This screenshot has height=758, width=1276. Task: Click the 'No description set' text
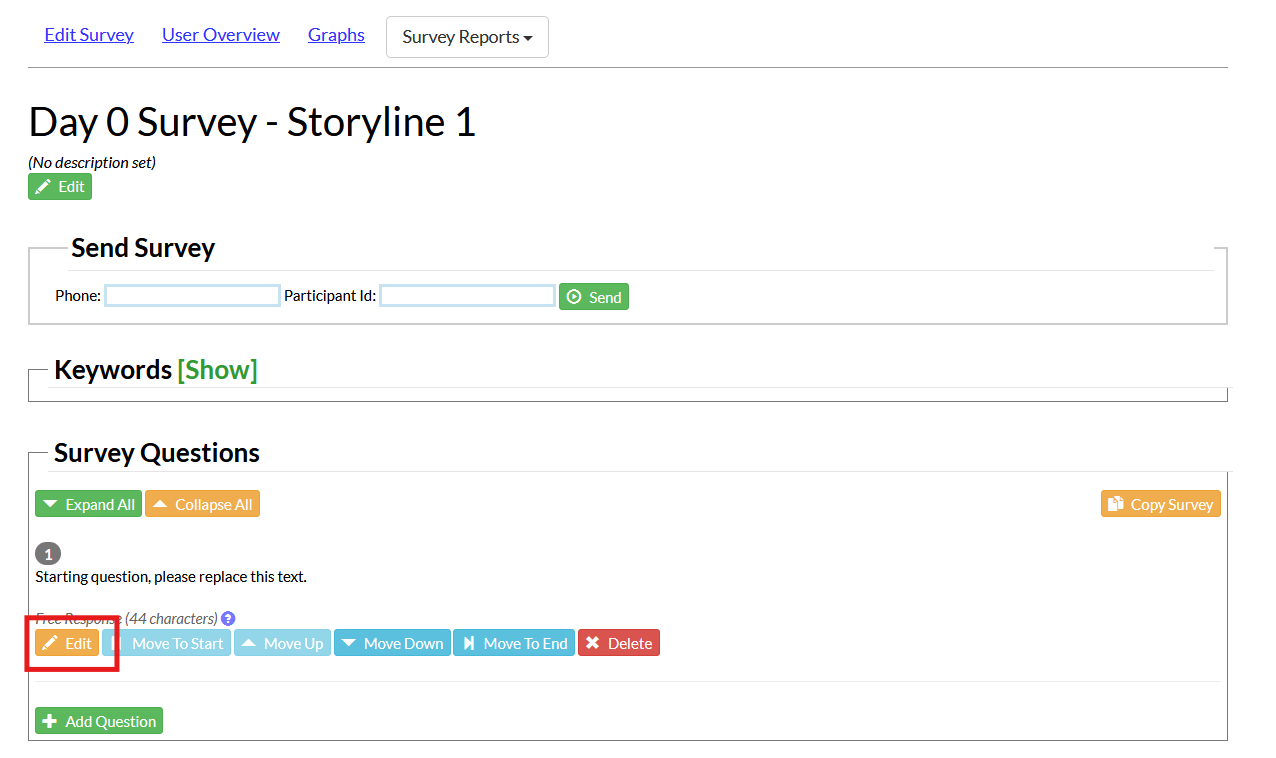pos(92,162)
